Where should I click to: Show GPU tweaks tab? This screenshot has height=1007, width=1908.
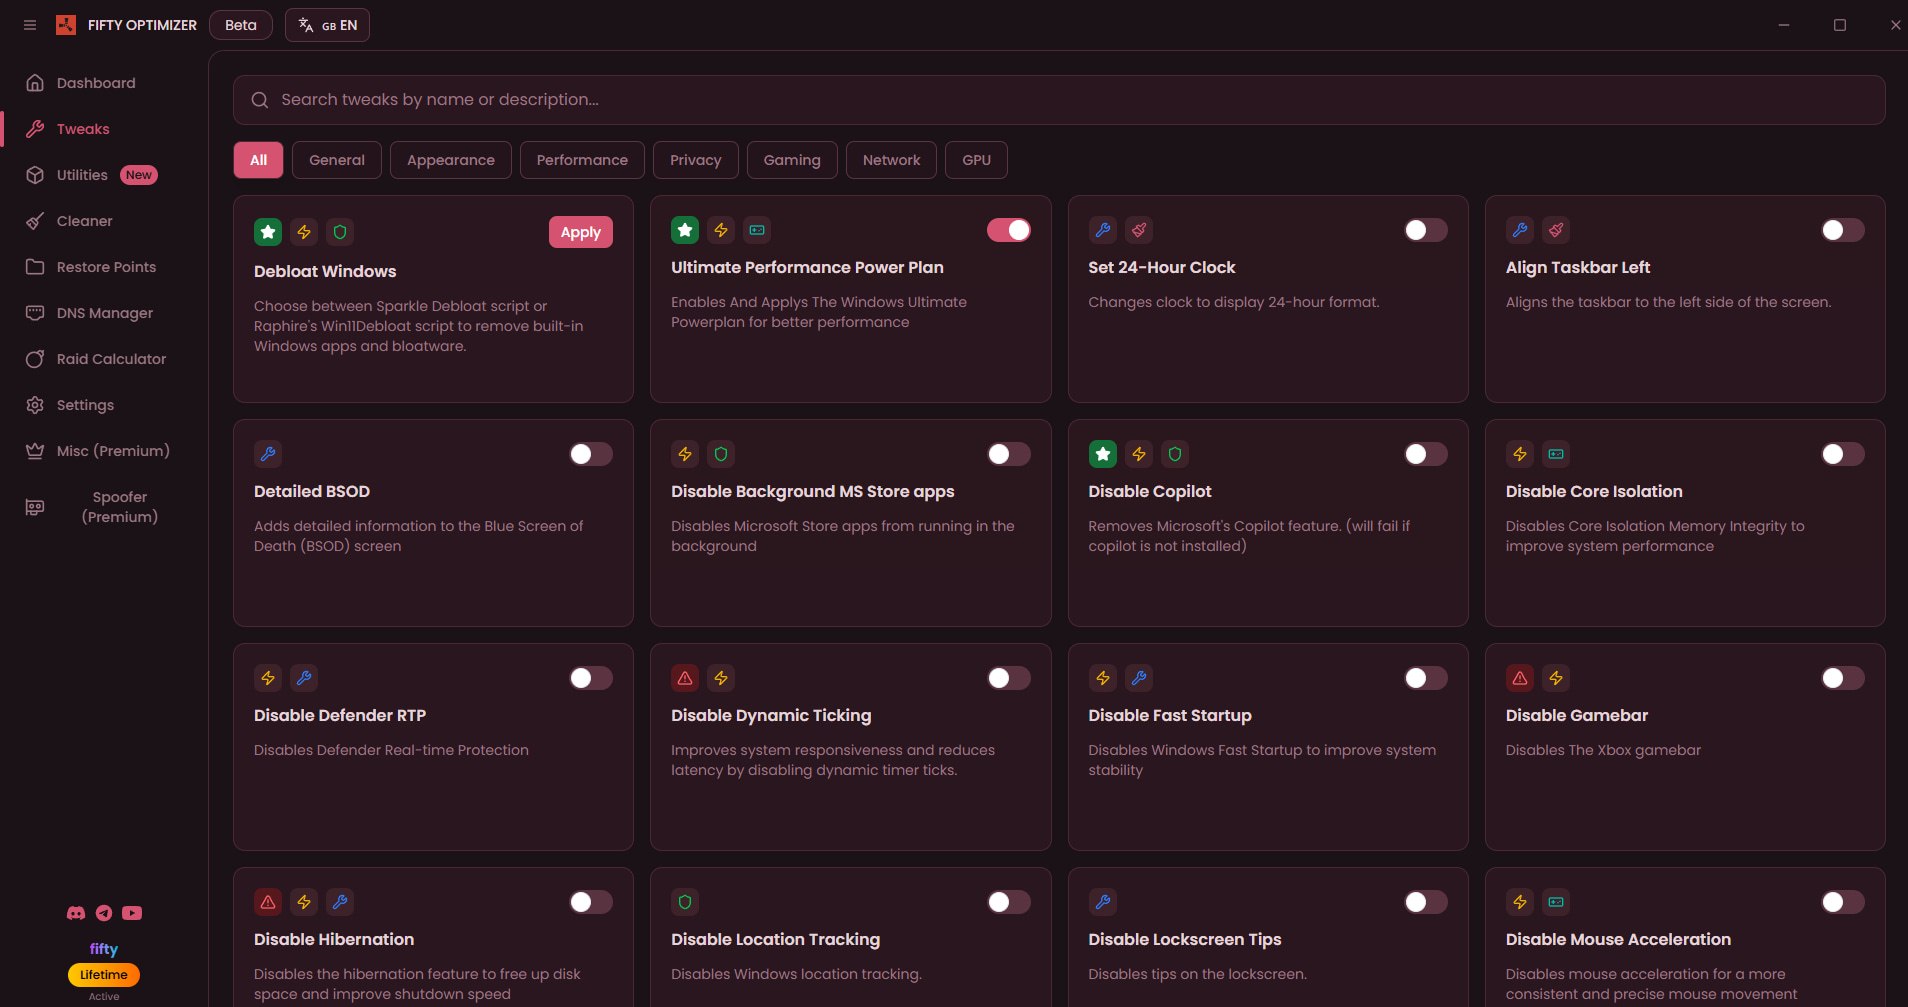(977, 160)
